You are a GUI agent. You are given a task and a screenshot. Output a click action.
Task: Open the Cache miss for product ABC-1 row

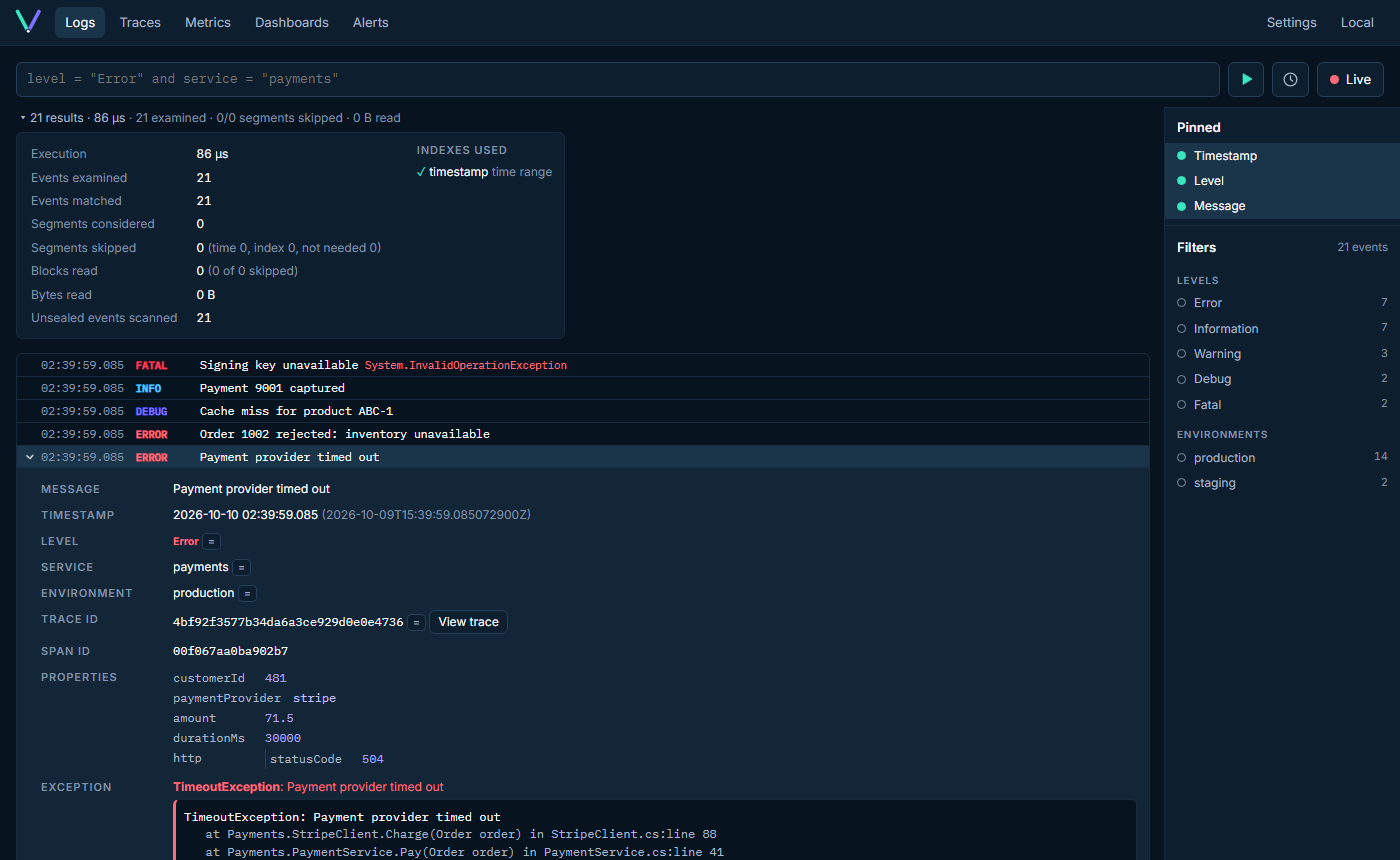click(583, 411)
